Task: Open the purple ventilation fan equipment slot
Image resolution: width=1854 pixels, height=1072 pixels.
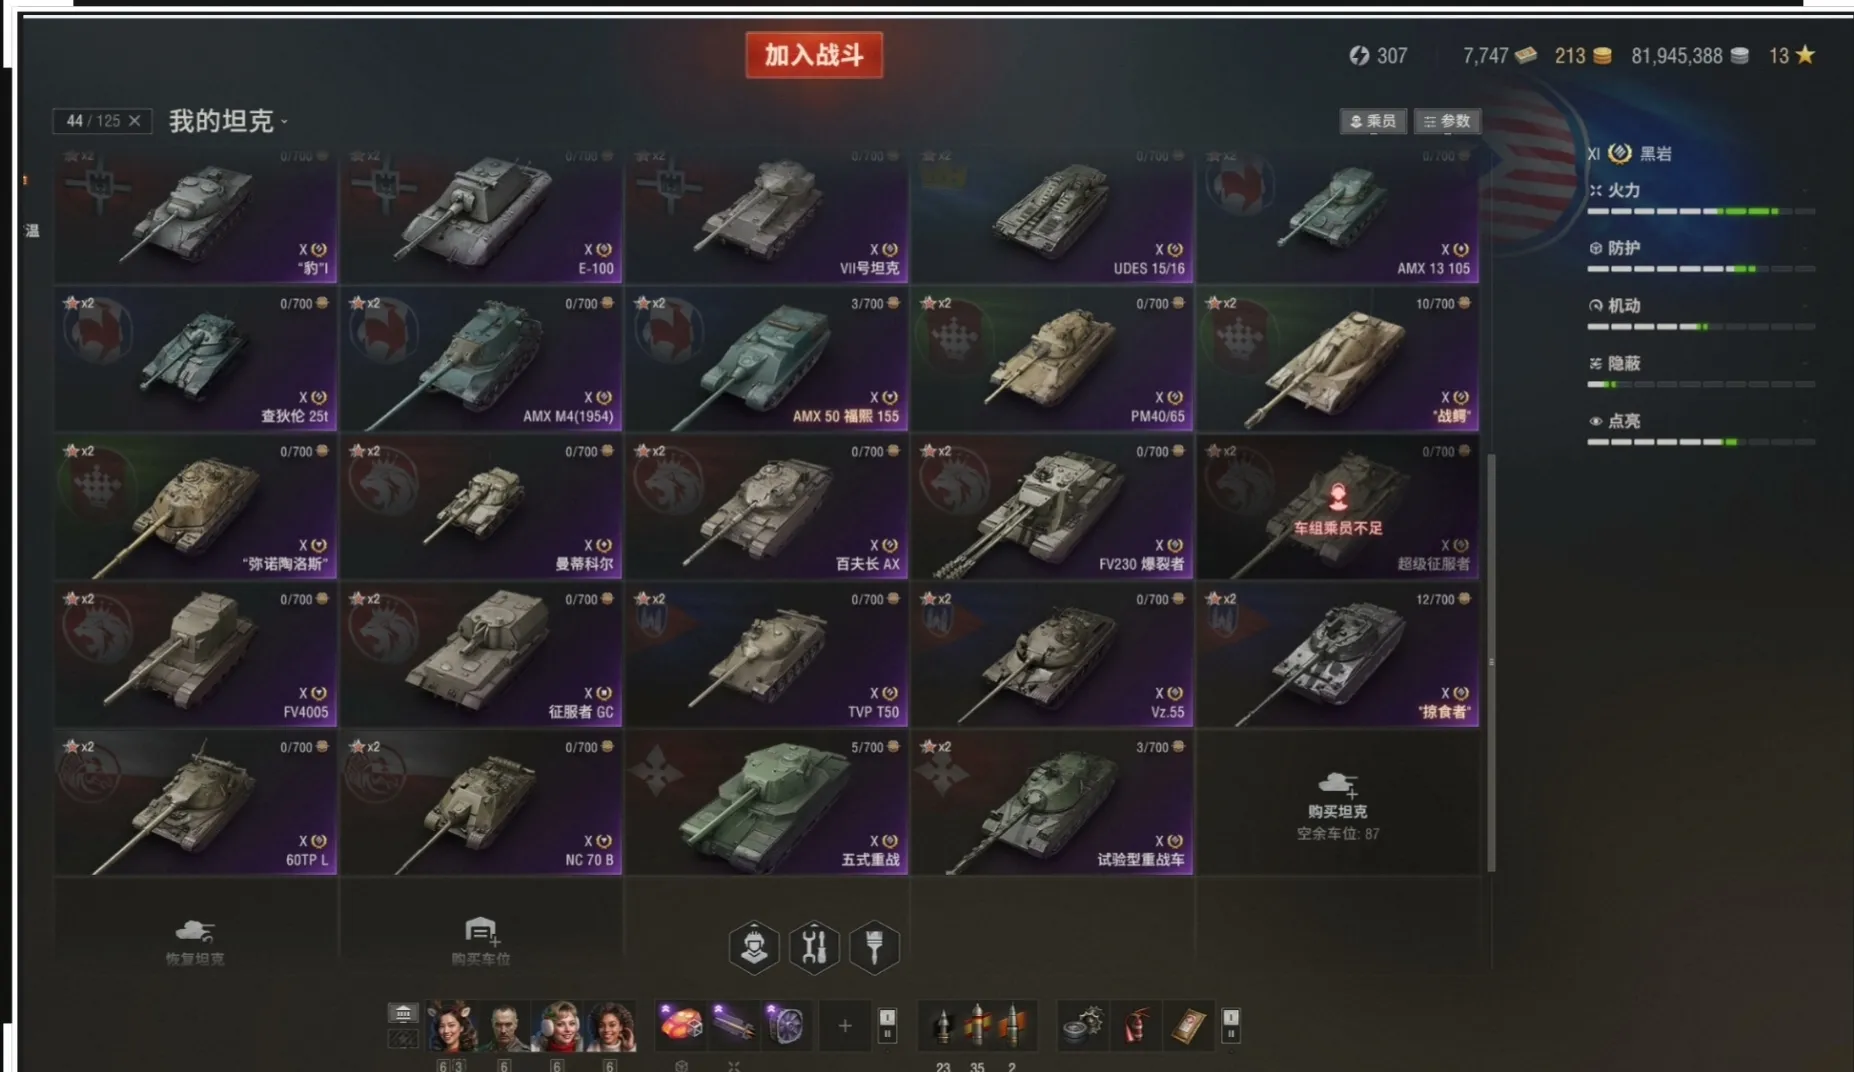Action: click(x=785, y=1025)
